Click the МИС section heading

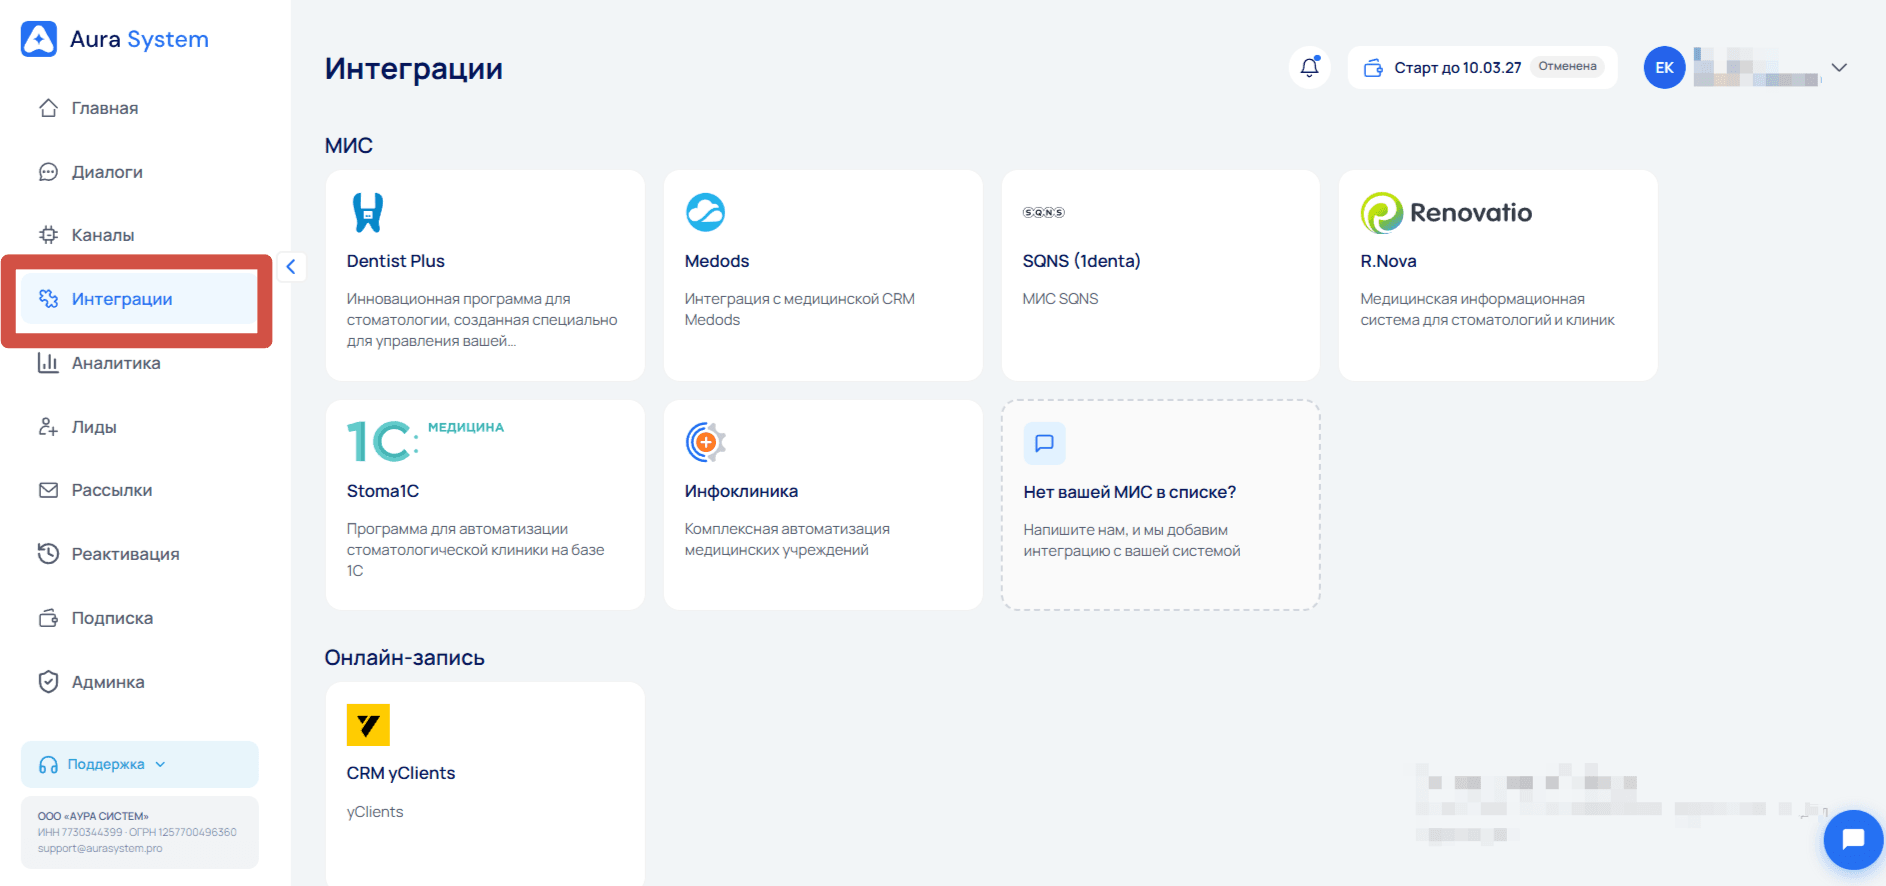[x=349, y=146]
